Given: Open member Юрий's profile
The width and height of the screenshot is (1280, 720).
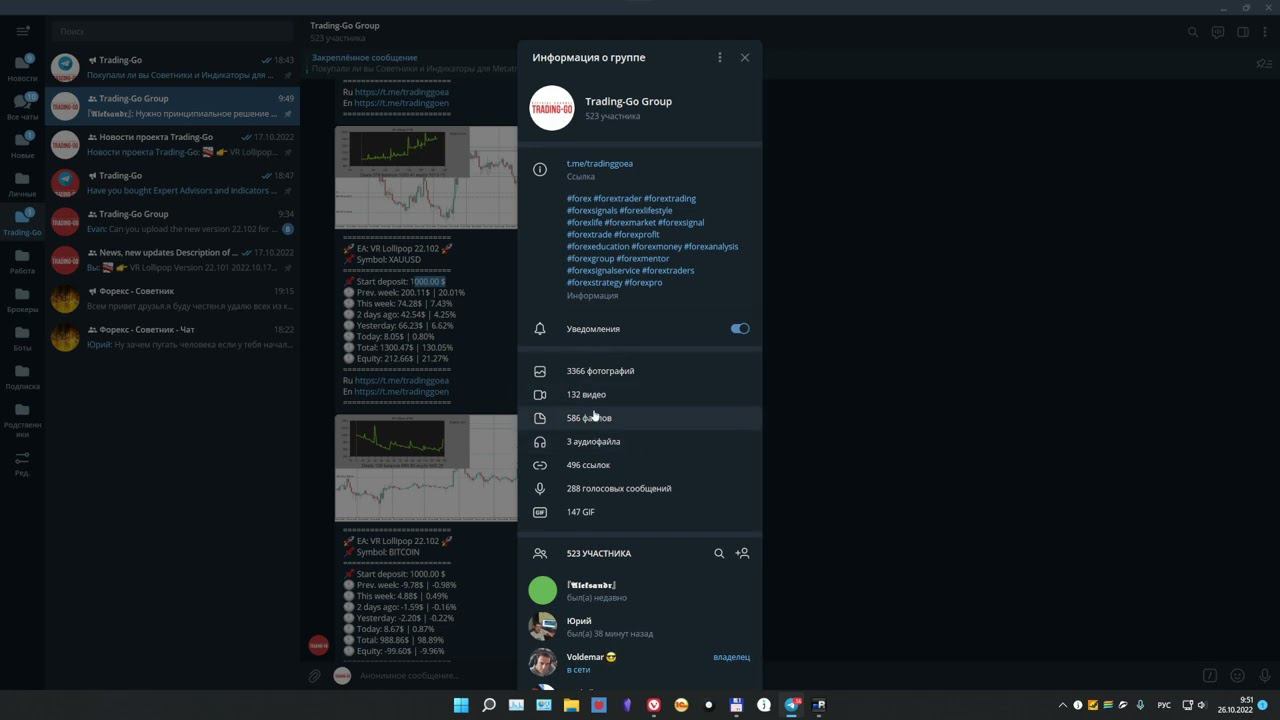Looking at the screenshot, I should [640, 627].
